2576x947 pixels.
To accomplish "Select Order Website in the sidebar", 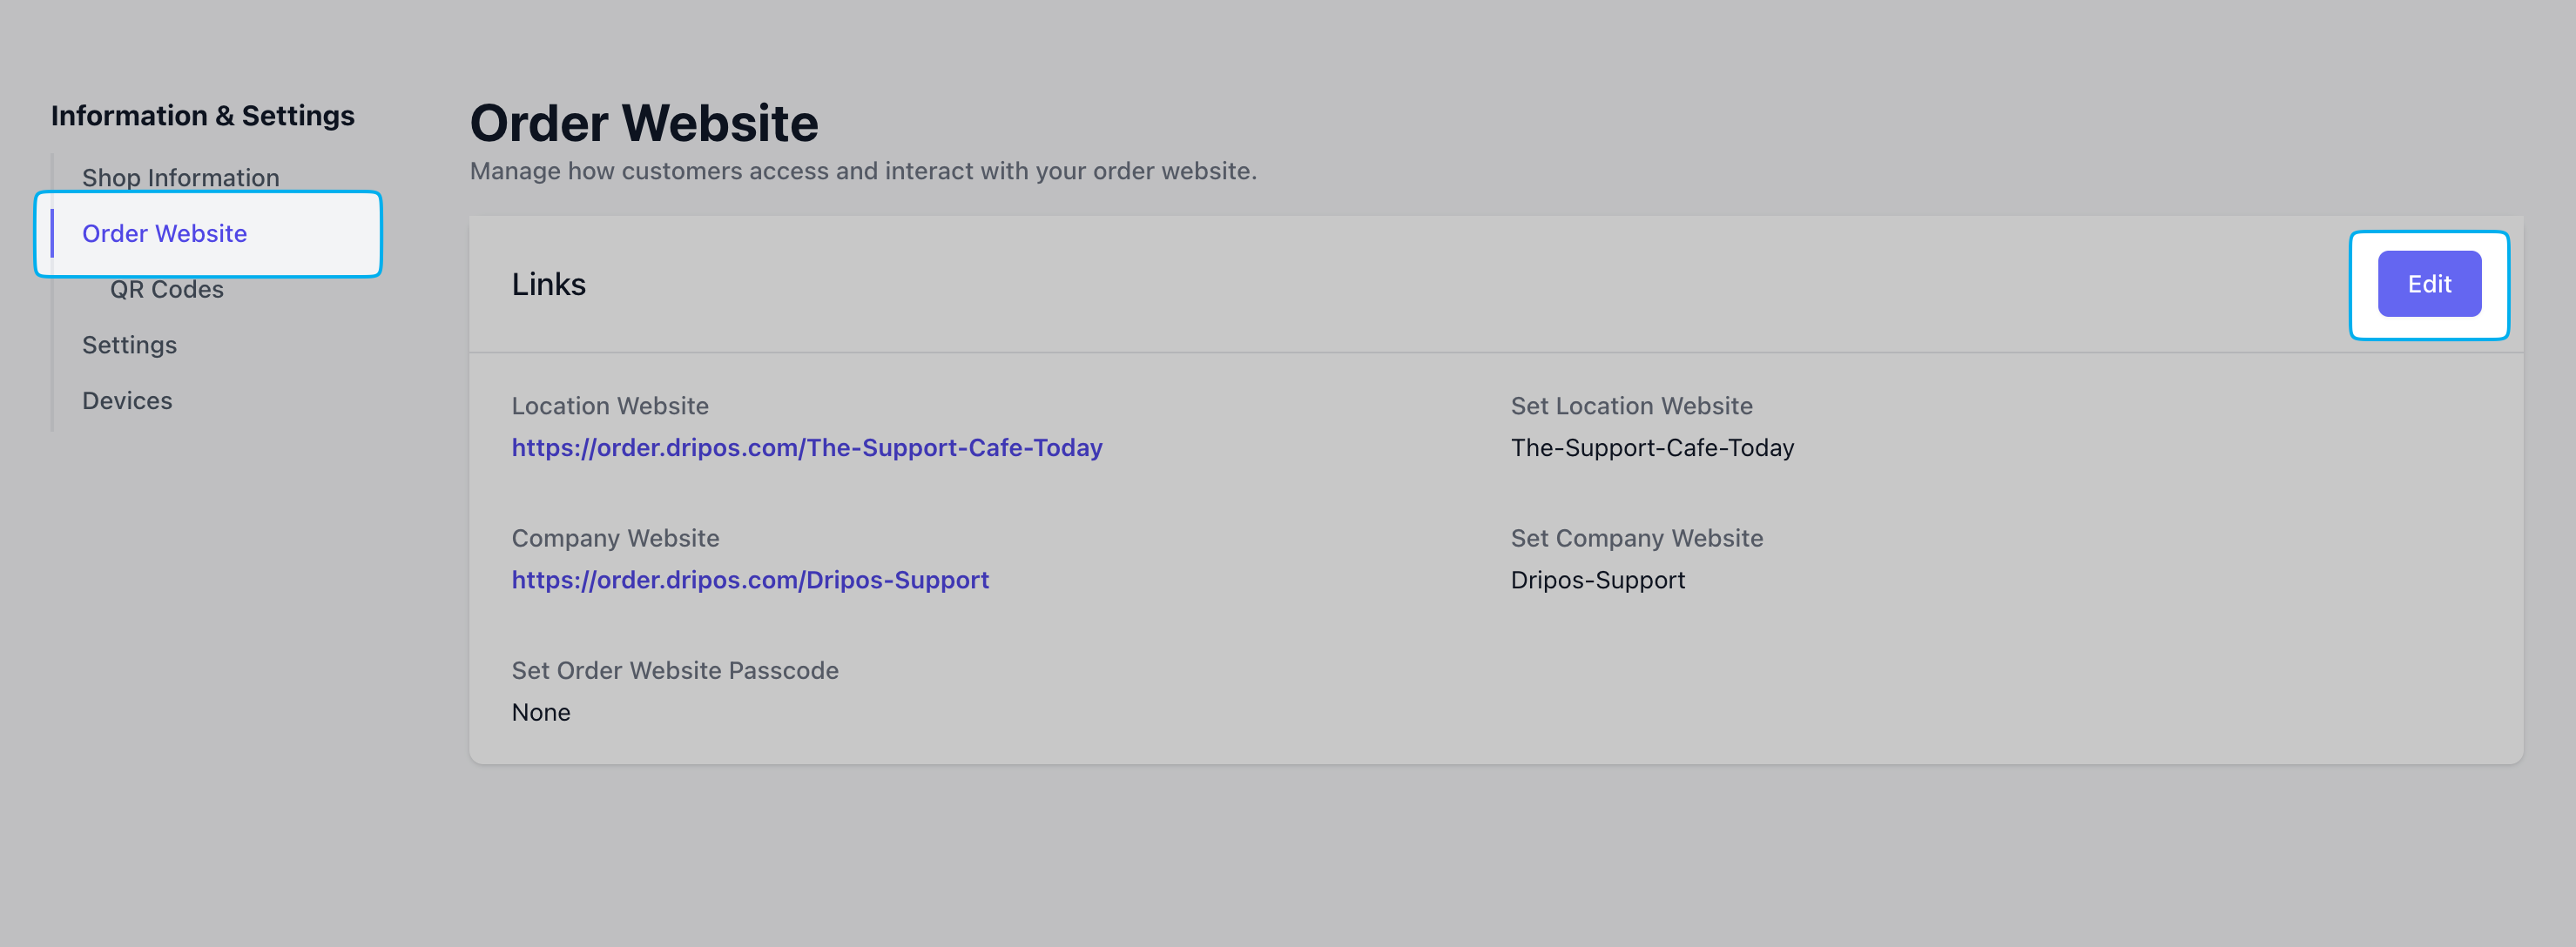I will (x=164, y=233).
